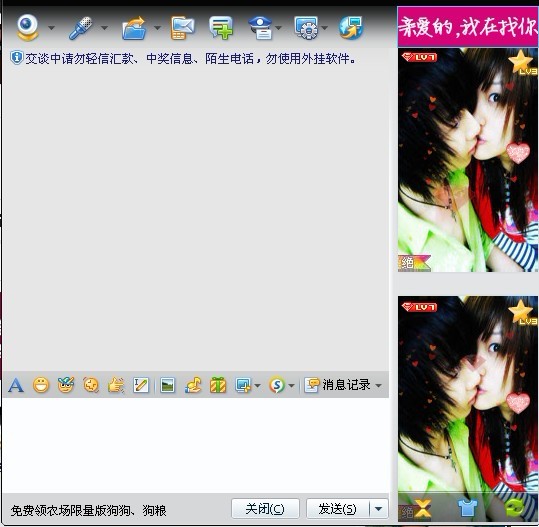Screen dimensions: 539x527
Task: Insert a picture into the message
Action: point(167,385)
